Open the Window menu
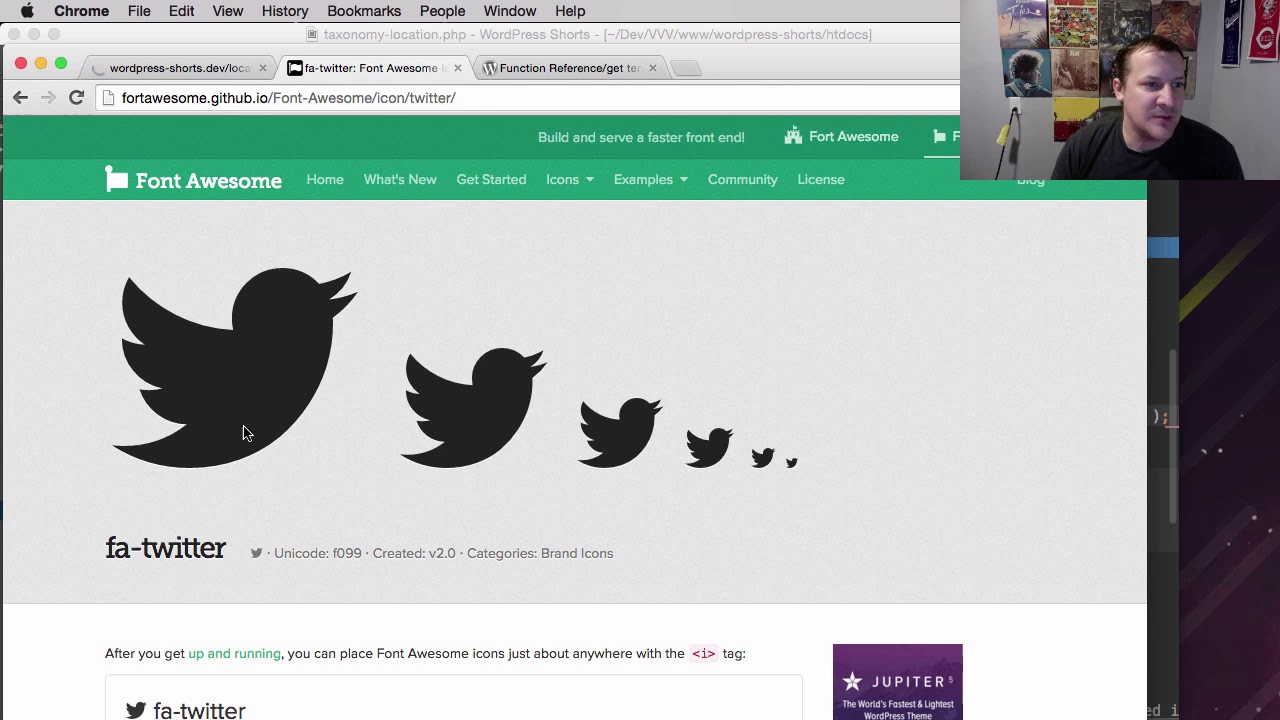 510,11
